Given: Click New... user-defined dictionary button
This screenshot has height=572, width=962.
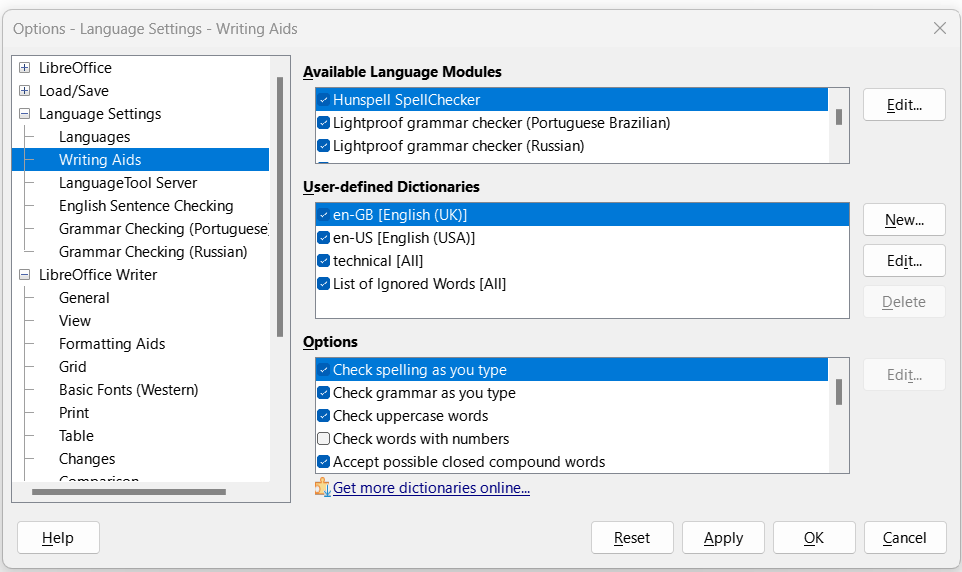Looking at the screenshot, I should [904, 220].
